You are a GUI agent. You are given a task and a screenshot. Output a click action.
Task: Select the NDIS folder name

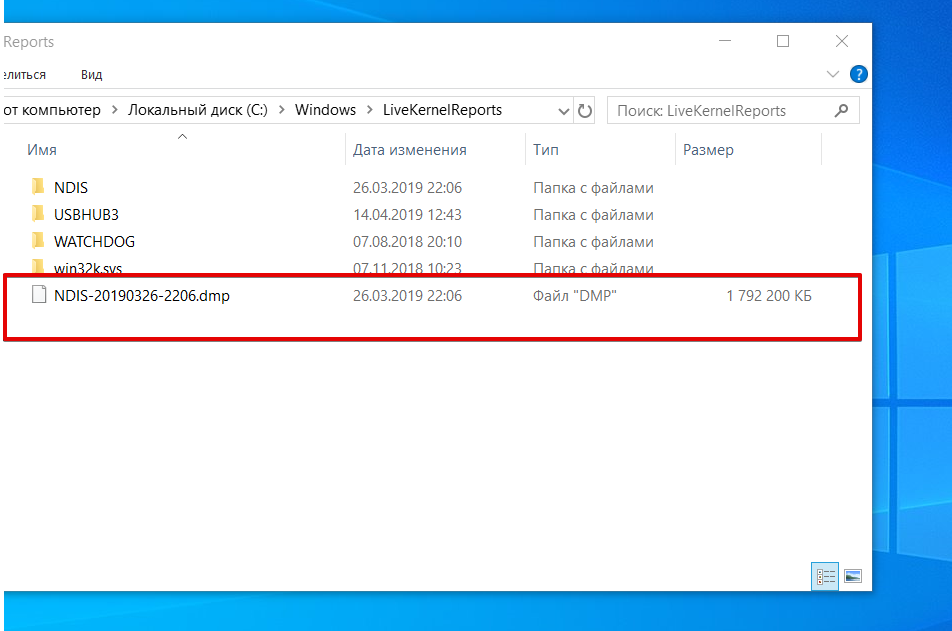tap(70, 188)
